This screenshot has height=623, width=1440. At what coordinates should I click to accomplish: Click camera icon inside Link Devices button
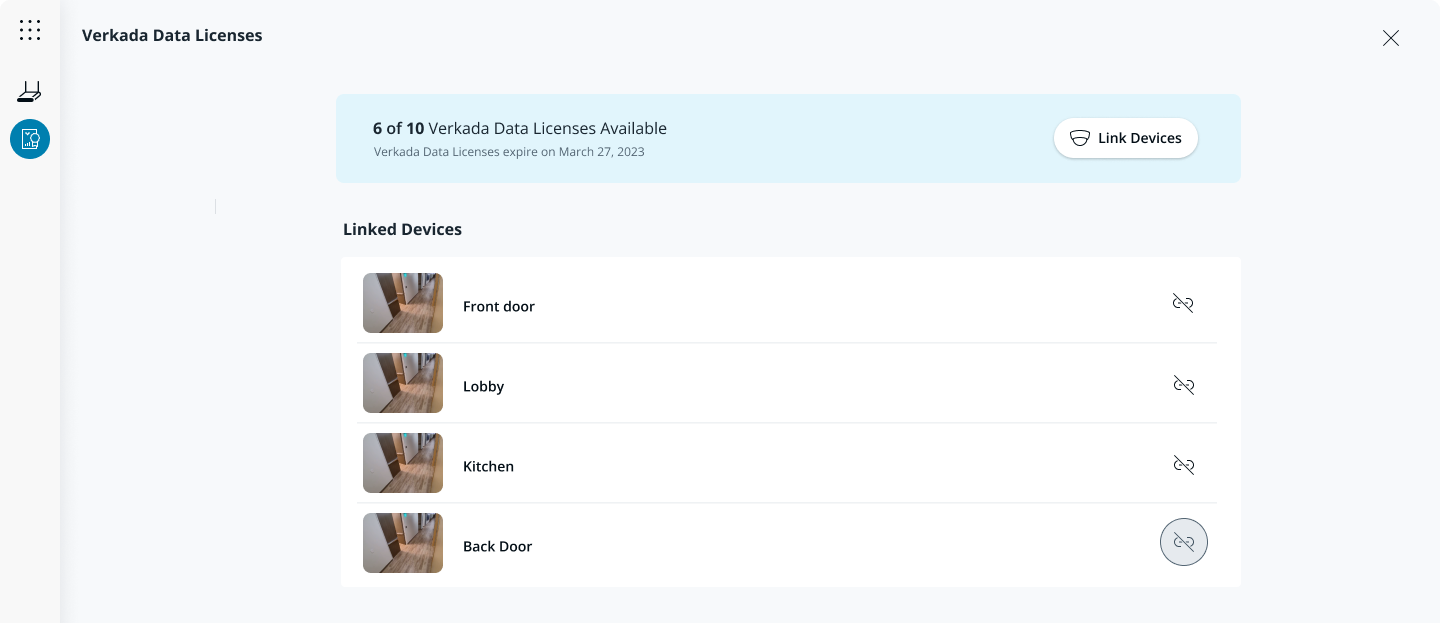[x=1079, y=138]
